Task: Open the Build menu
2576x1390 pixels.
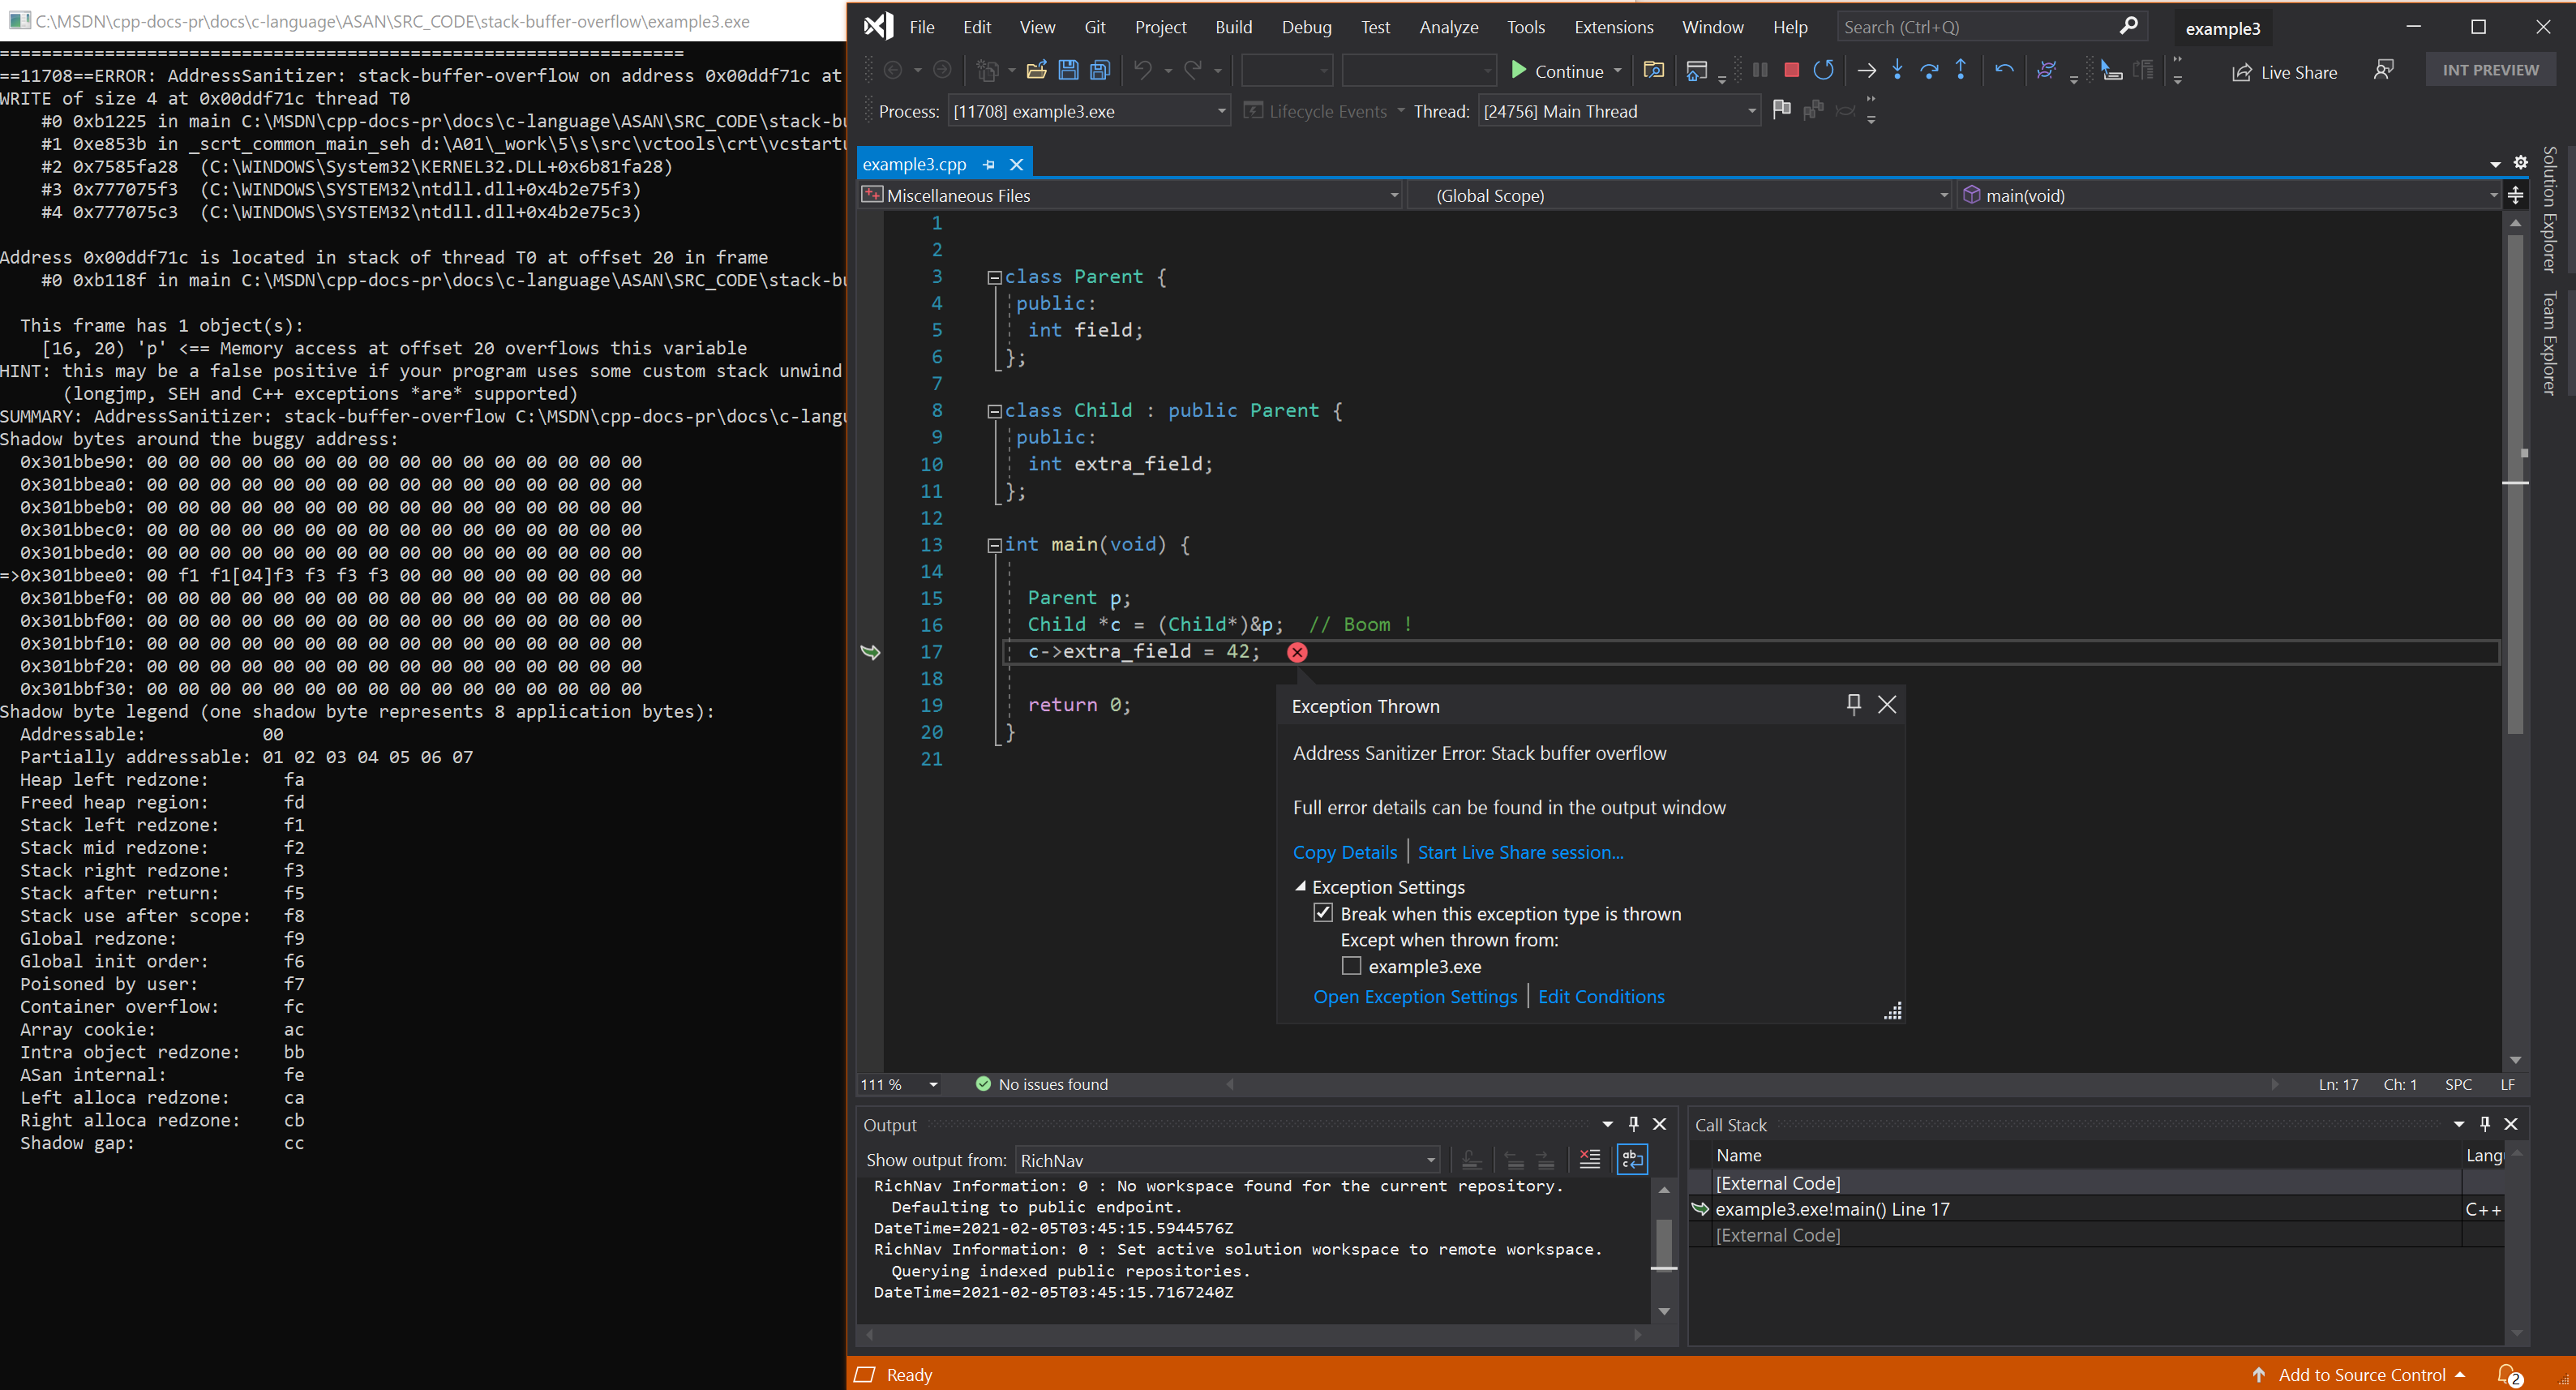Action: pos(1230,28)
